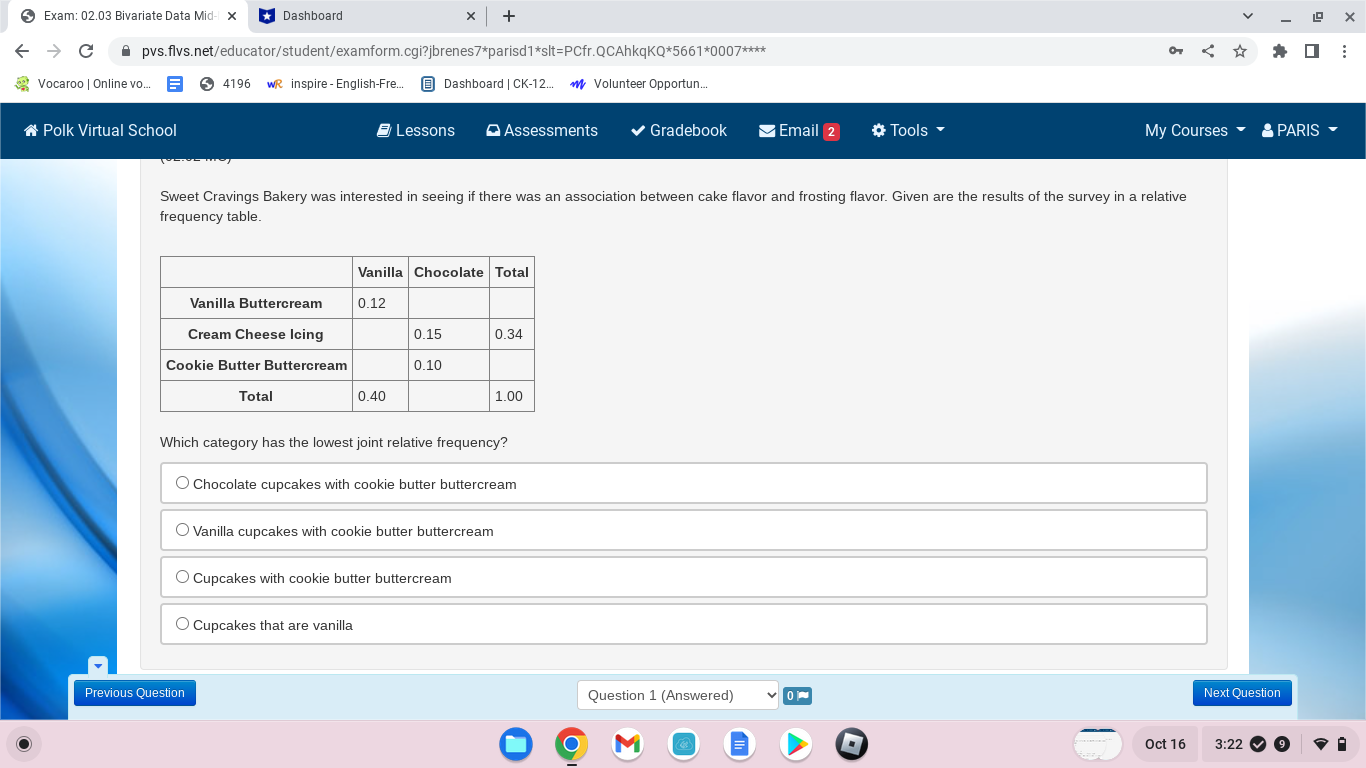1366x768 pixels.
Task: Click the 0.10 table cell
Action: coord(449,365)
